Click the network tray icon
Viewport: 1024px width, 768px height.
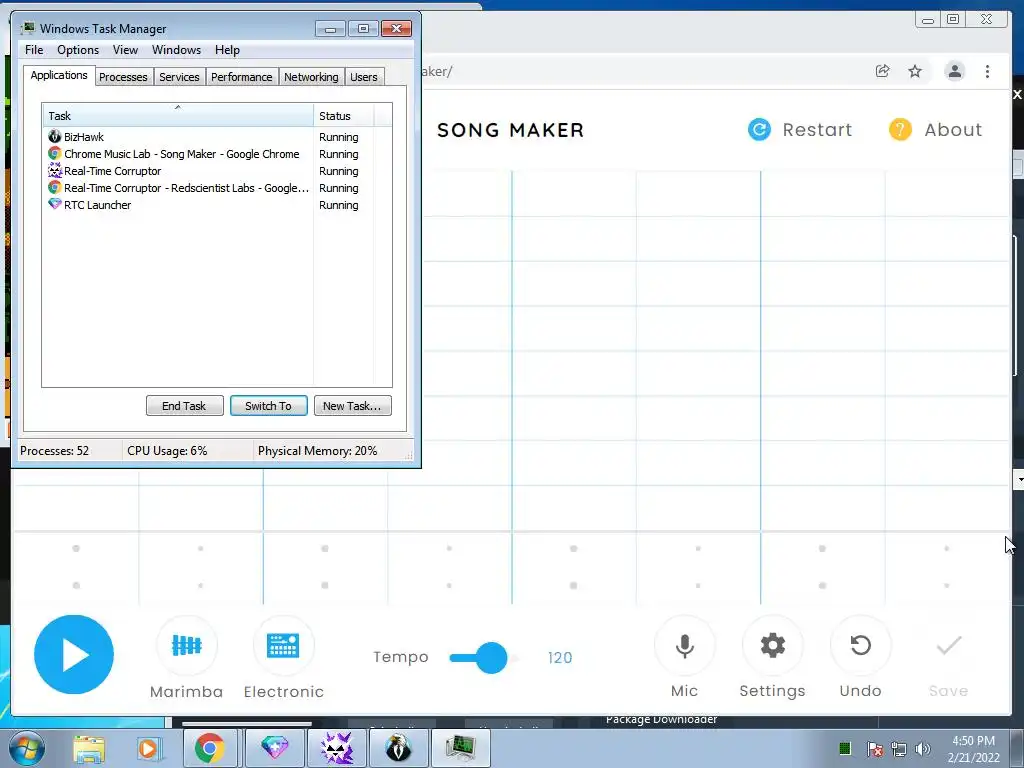(899, 749)
